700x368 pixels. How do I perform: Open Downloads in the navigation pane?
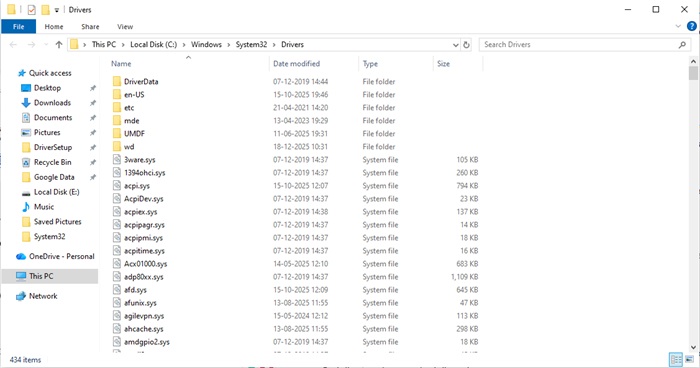tap(52, 103)
